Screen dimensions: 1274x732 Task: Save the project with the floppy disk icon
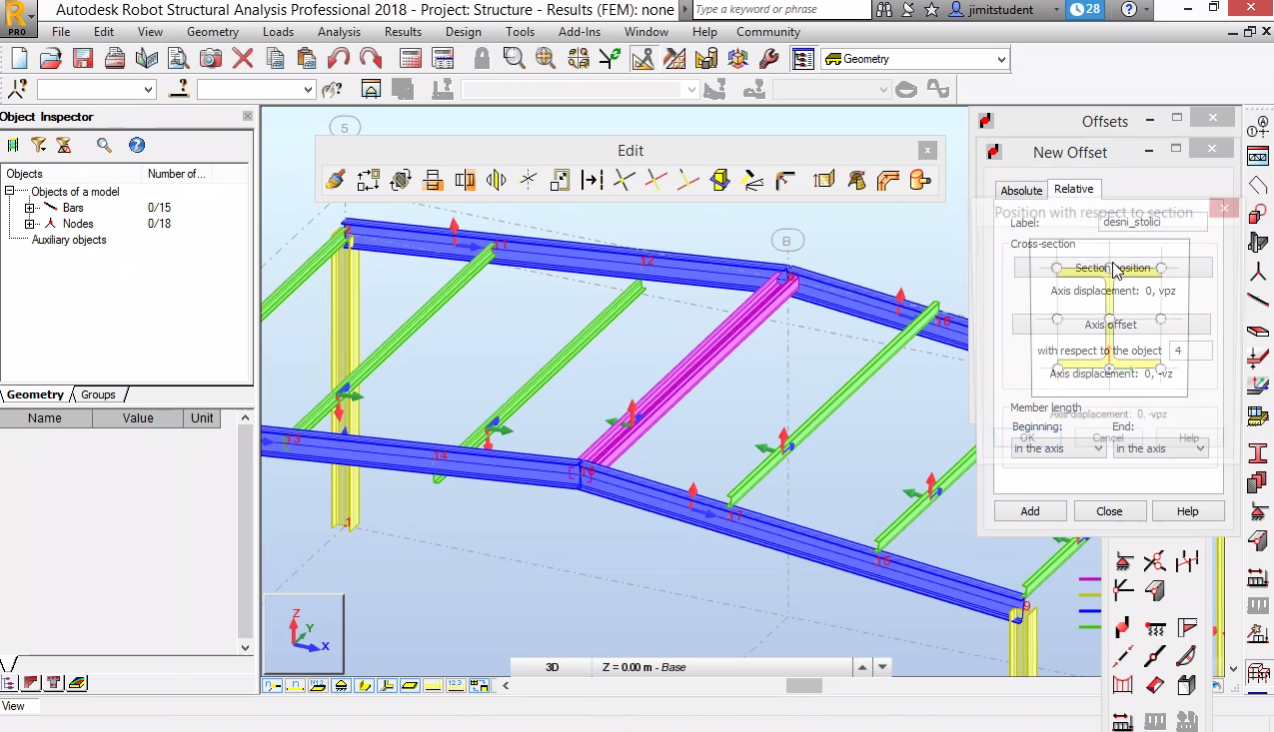83,58
